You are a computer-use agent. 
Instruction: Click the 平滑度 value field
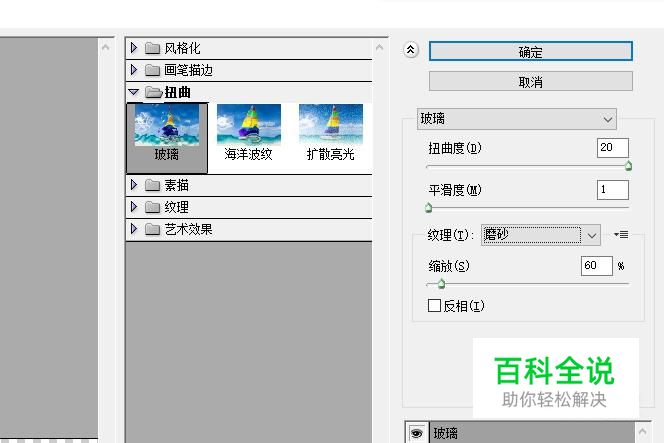612,190
